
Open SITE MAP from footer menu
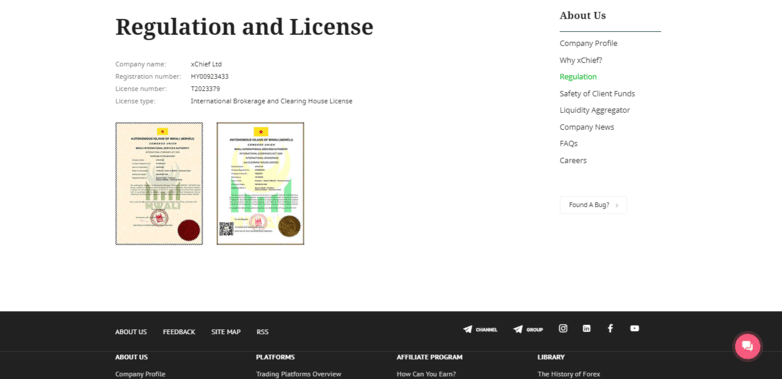(226, 332)
